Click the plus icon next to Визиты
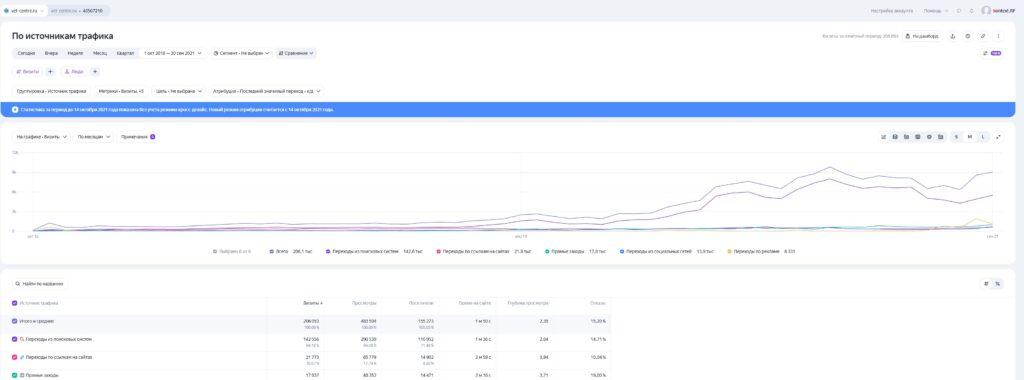 (50, 71)
